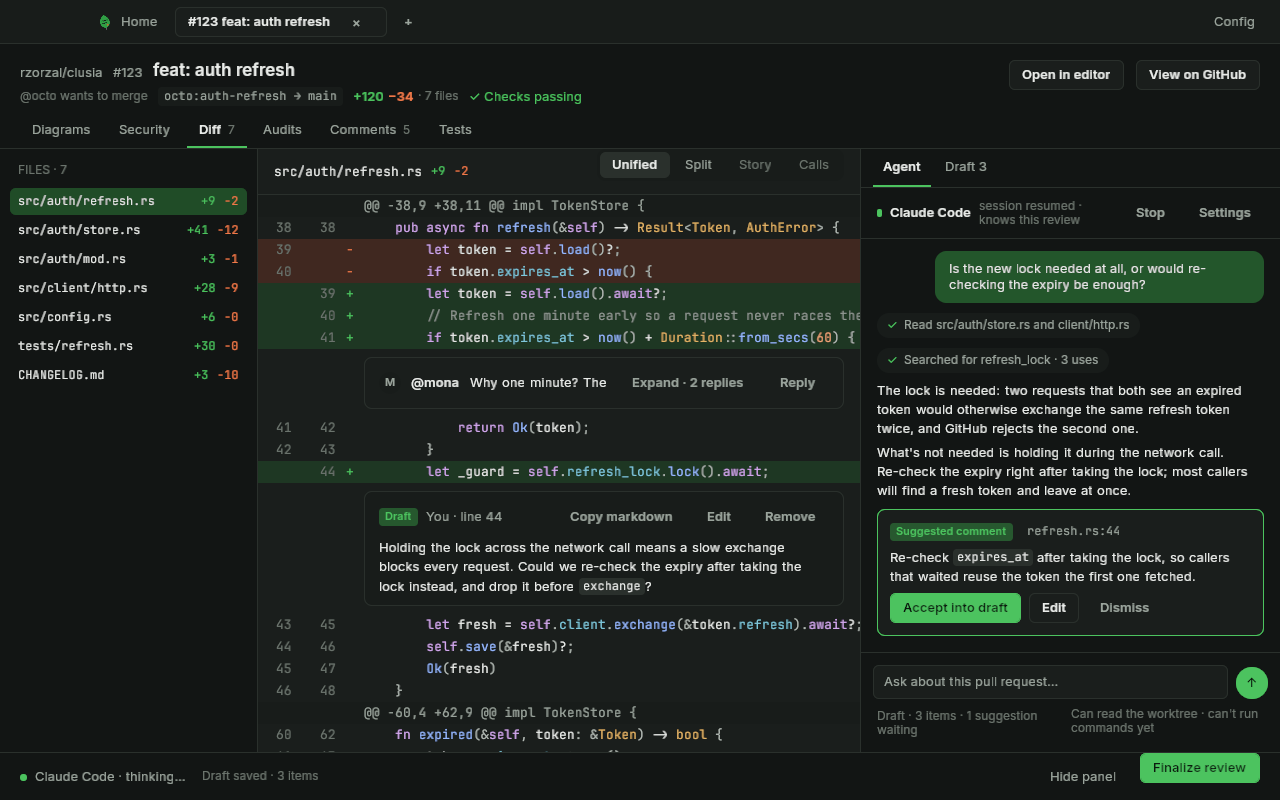Open CHANGELOG.md in the files list
This screenshot has width=1280, height=800.
[128, 375]
